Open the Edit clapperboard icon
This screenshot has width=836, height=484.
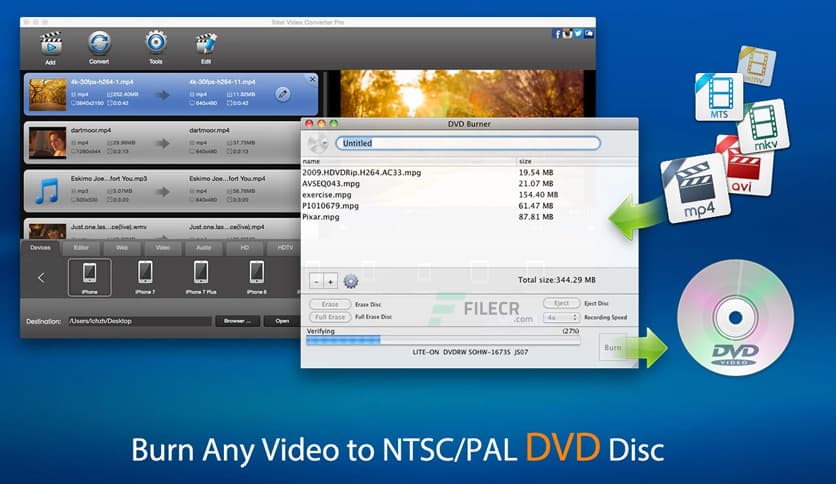pyautogui.click(x=206, y=44)
